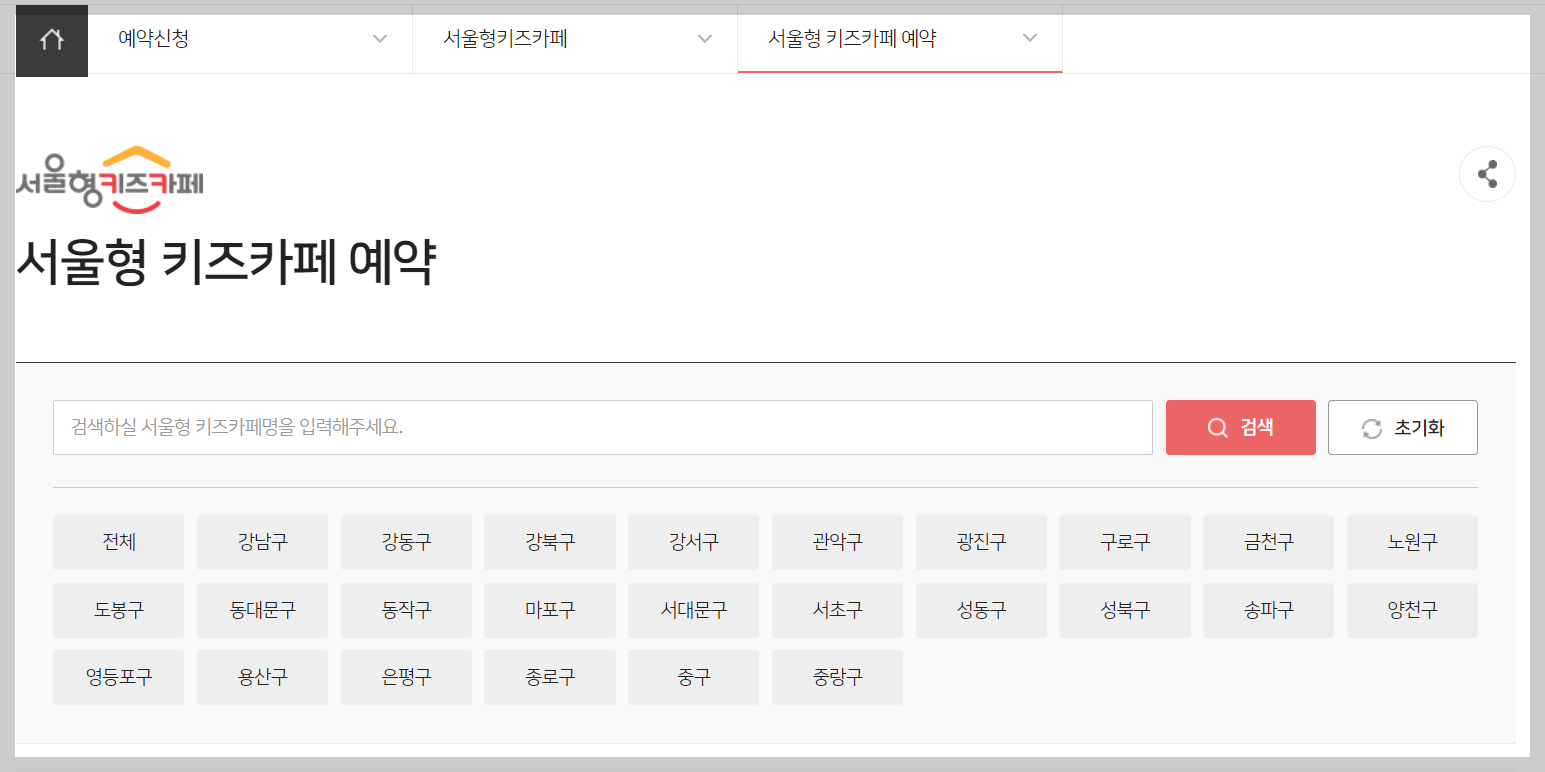Click the 영등포구 filter button
This screenshot has width=1545, height=772.
[x=118, y=677]
